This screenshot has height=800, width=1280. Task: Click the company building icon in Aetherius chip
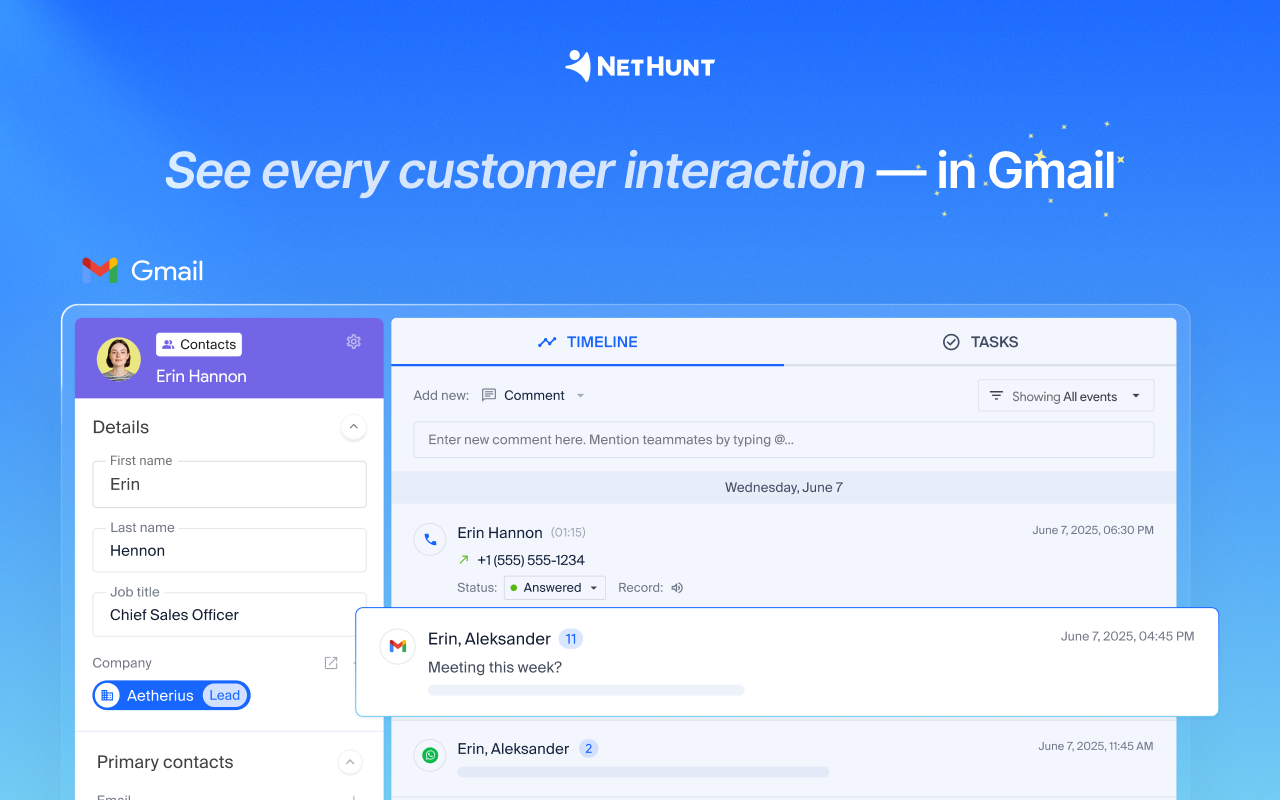pos(107,695)
